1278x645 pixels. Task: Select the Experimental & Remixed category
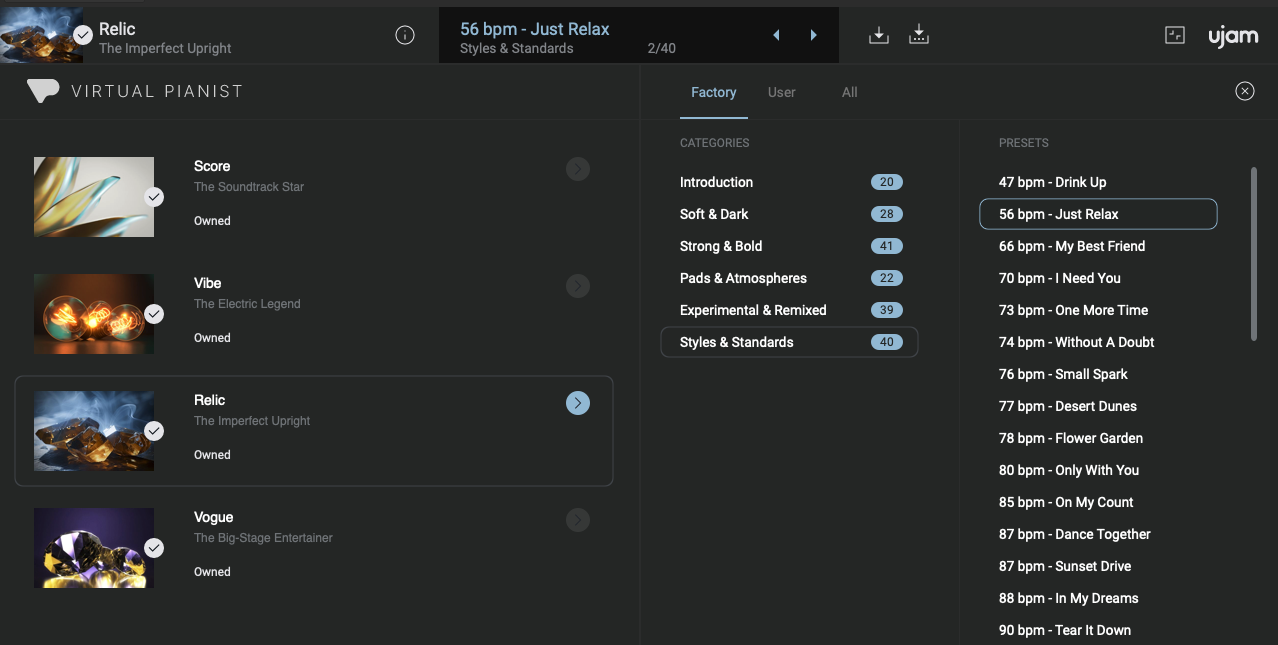pos(789,310)
